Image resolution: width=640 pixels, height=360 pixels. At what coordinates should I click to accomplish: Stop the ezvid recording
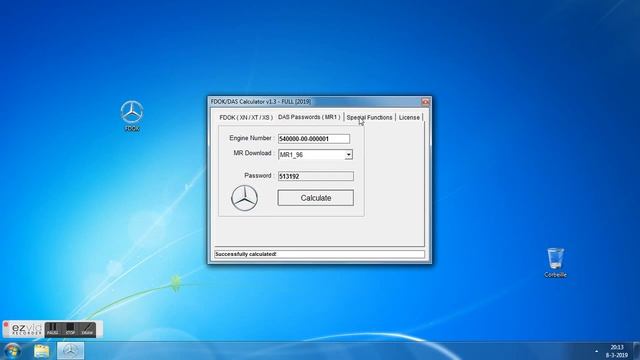click(70, 329)
